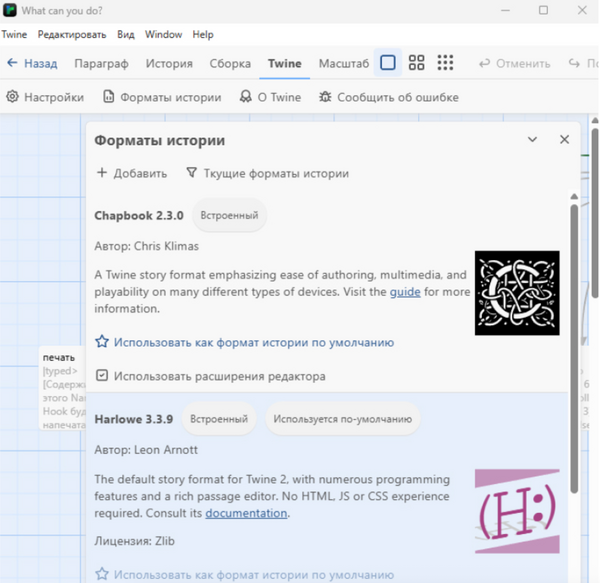Click the Форматы истории toolbar button
600x583 pixels.
162,97
